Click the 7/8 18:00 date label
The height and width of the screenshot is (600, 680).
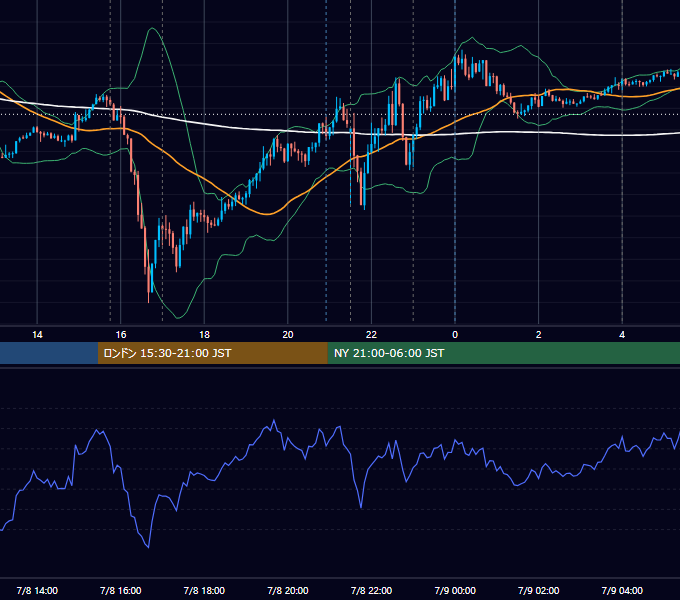(x=204, y=590)
